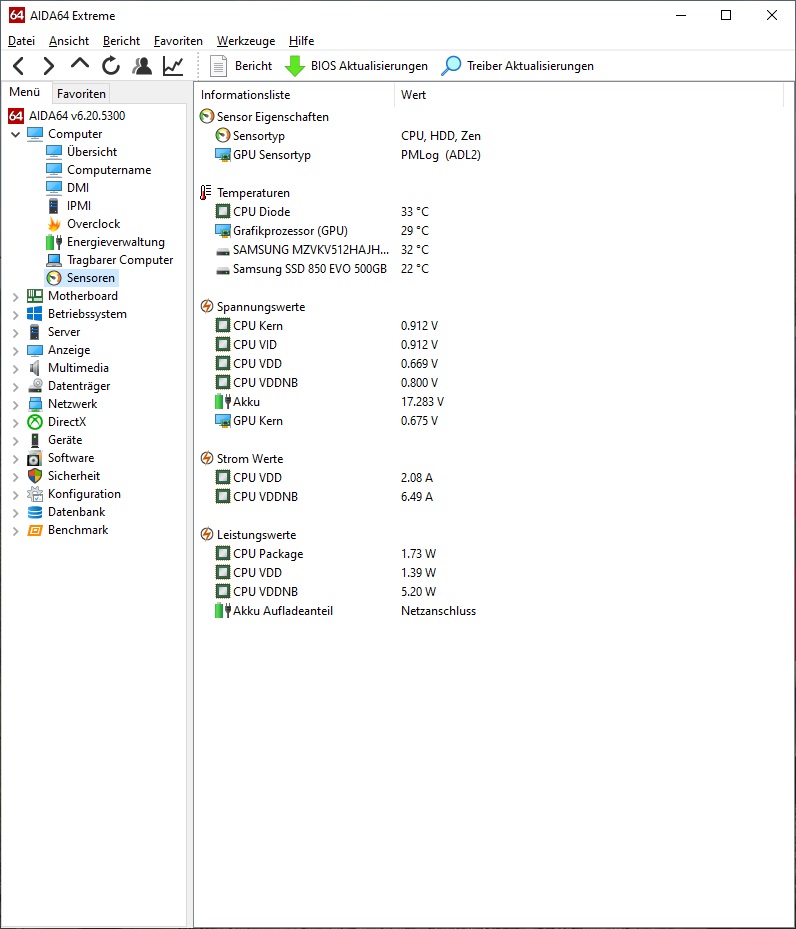This screenshot has width=796, height=929.
Task: Click the Temperaturen thermometer icon
Action: click(x=206, y=193)
